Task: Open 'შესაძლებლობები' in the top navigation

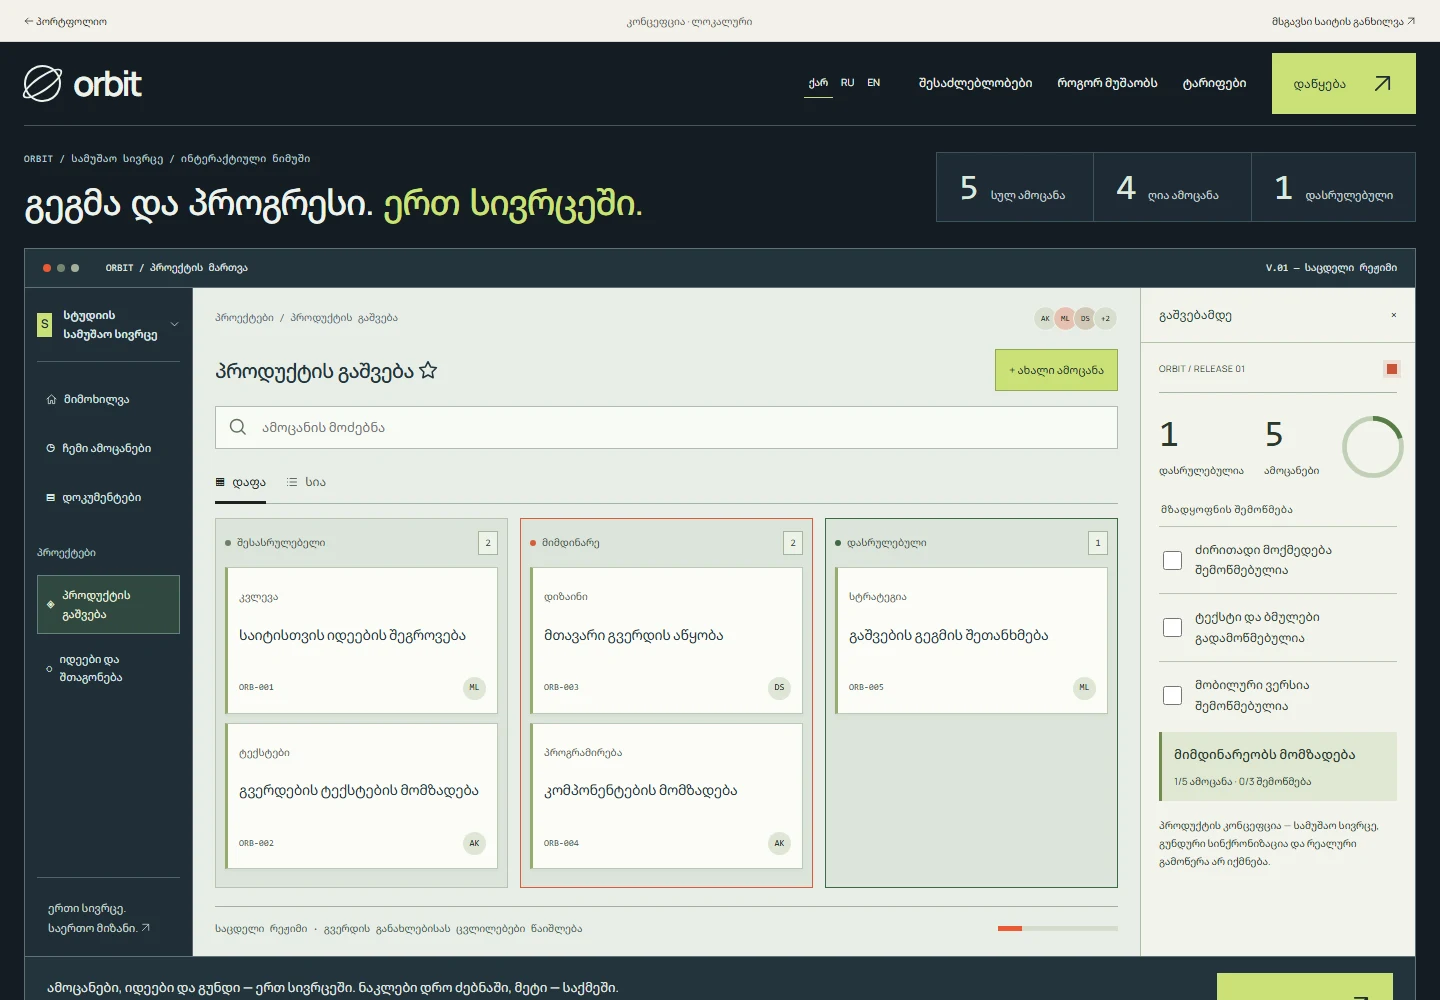Action: click(x=975, y=83)
